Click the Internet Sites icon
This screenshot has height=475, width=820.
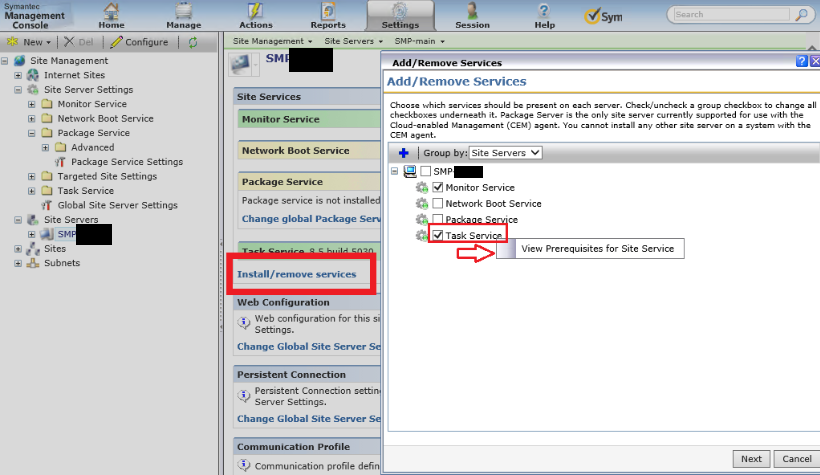click(x=32, y=75)
